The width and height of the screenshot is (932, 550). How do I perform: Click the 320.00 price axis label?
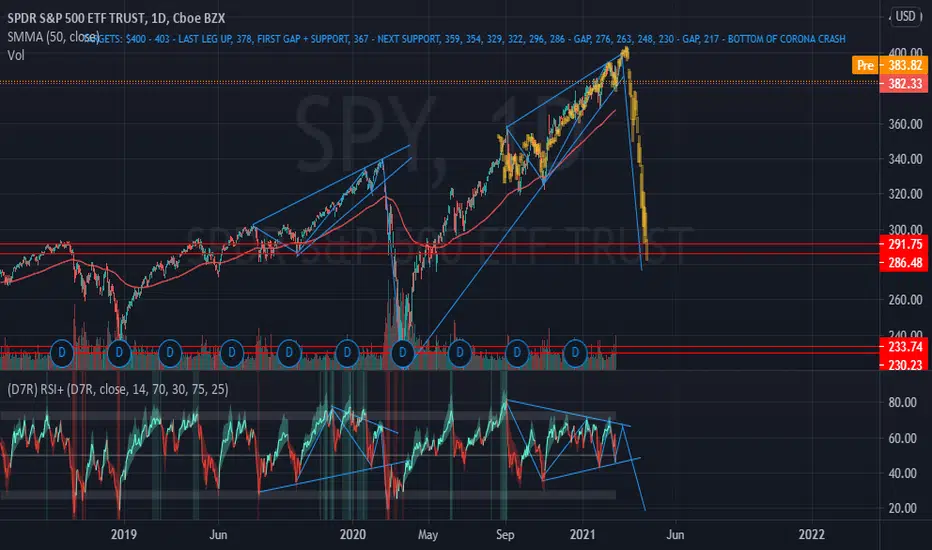tap(905, 194)
